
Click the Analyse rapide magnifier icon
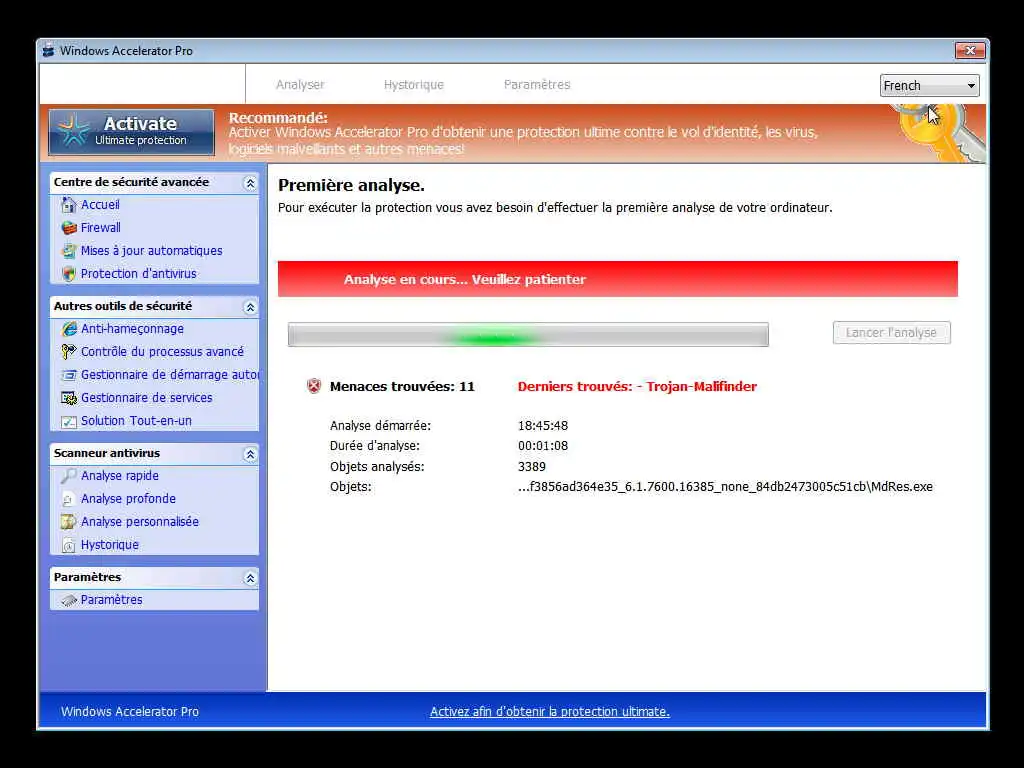click(69, 476)
